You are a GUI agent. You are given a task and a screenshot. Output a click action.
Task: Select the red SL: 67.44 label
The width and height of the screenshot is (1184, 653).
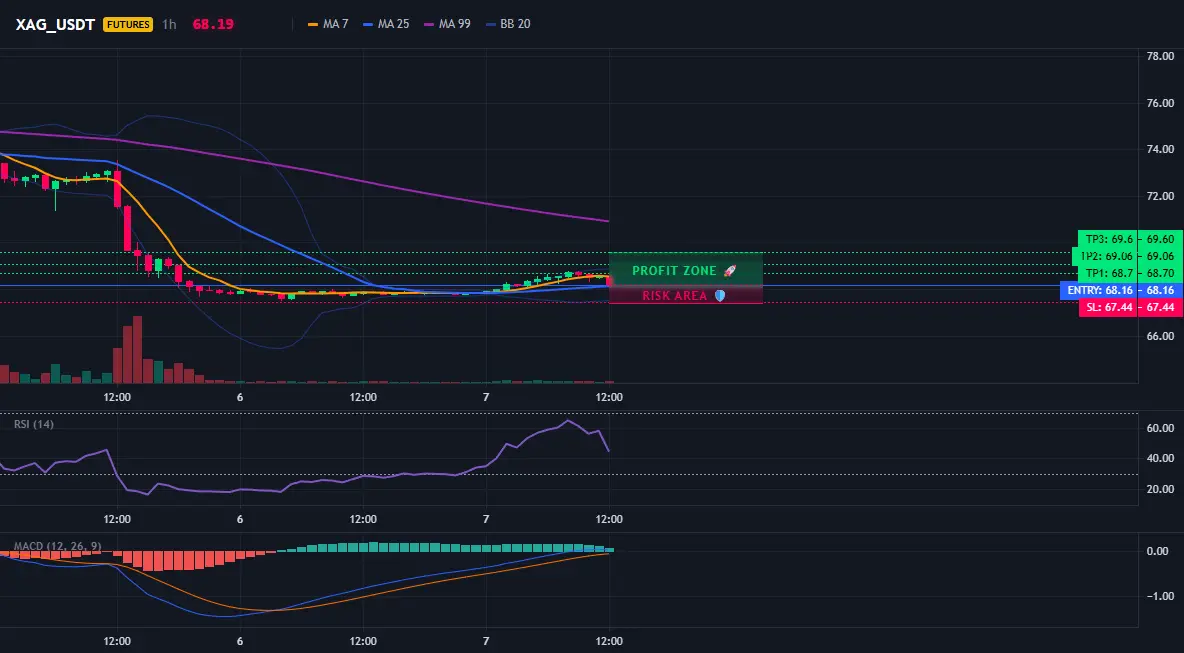tap(1109, 308)
